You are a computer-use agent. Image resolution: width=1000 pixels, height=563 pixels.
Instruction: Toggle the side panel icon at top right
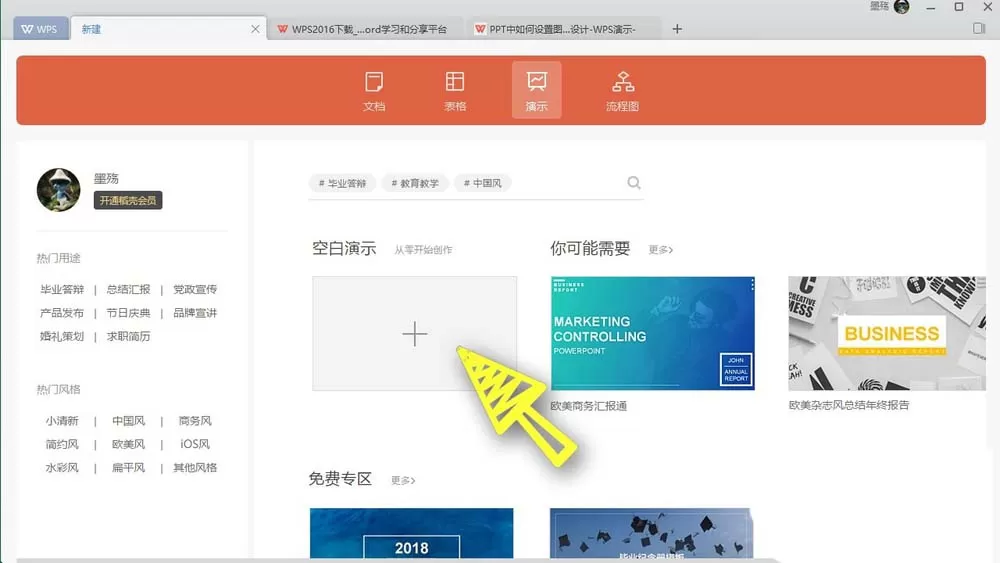click(x=979, y=28)
